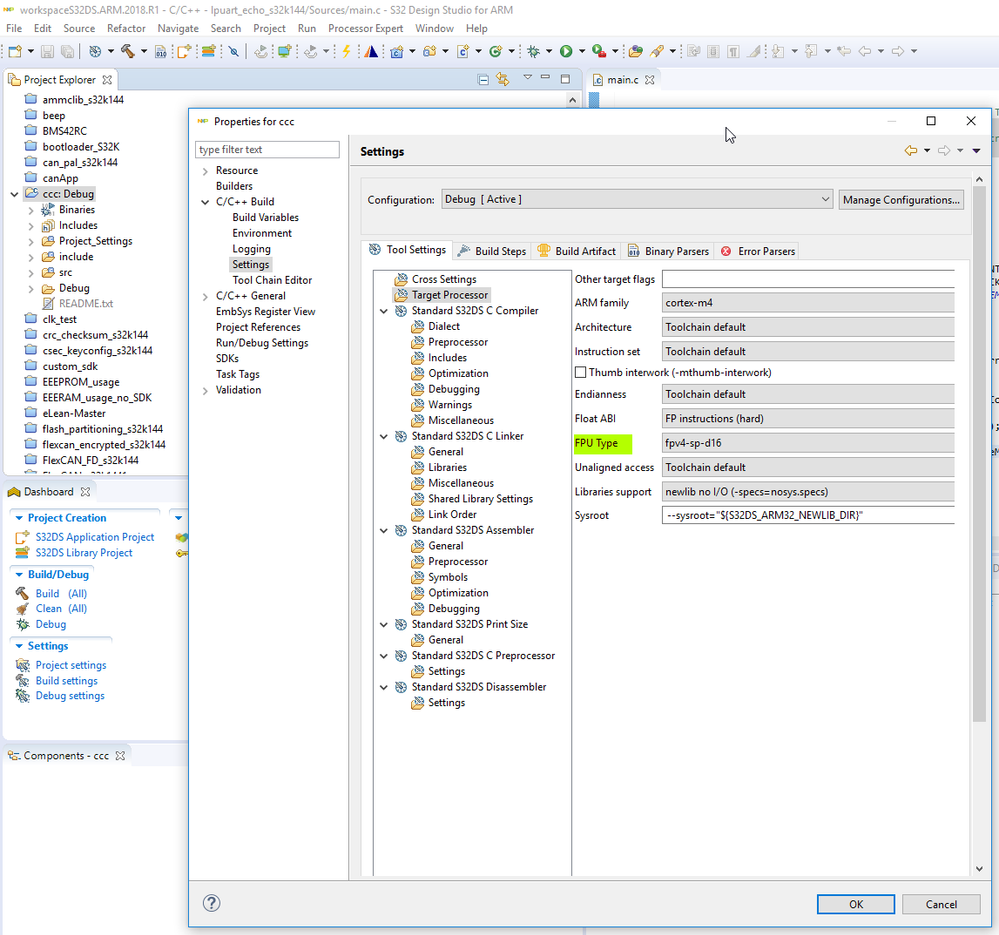Click the yellow lightning bolt toolbar icon
Screen dimensions: 999x935
[346, 52]
